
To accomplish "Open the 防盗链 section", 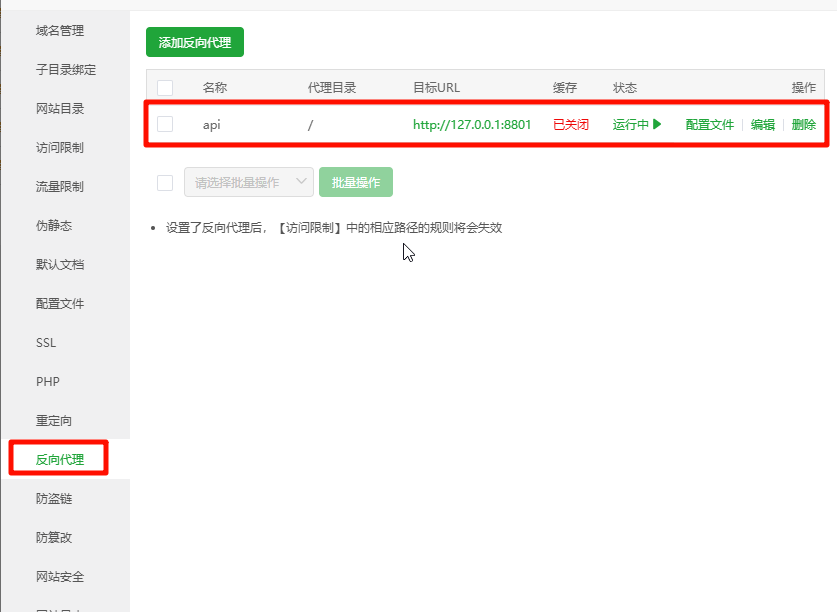I will [x=54, y=499].
